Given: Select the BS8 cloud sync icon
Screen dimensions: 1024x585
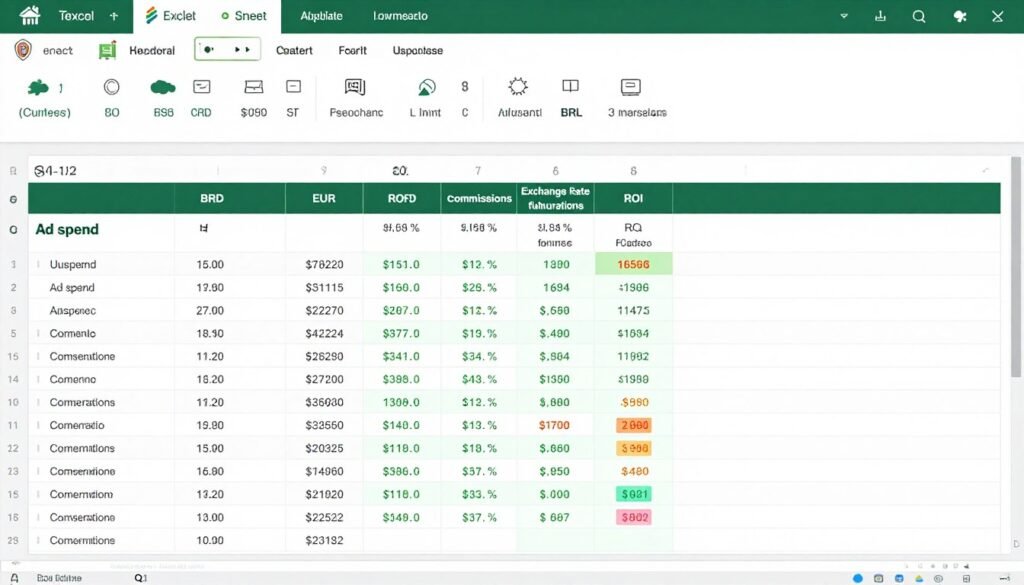Looking at the screenshot, I should [162, 88].
